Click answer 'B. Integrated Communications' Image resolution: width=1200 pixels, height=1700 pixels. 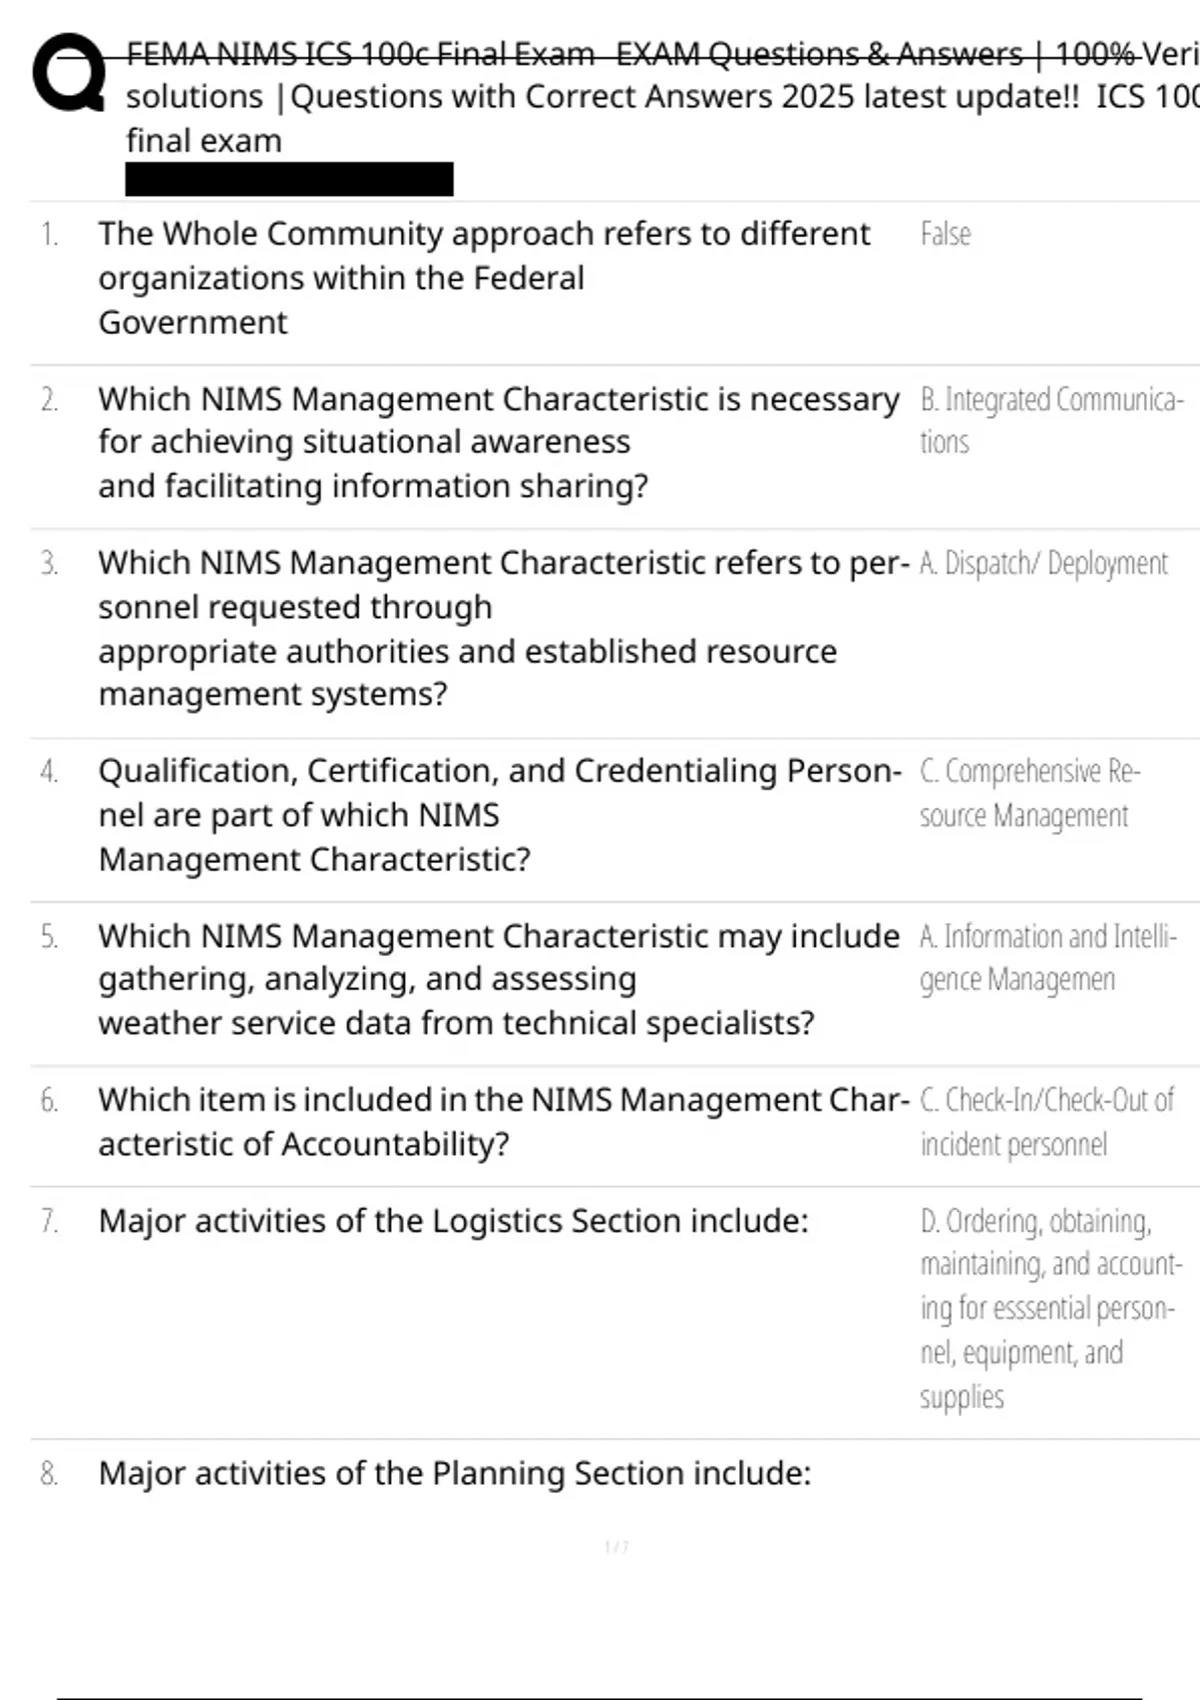[x=1051, y=420]
